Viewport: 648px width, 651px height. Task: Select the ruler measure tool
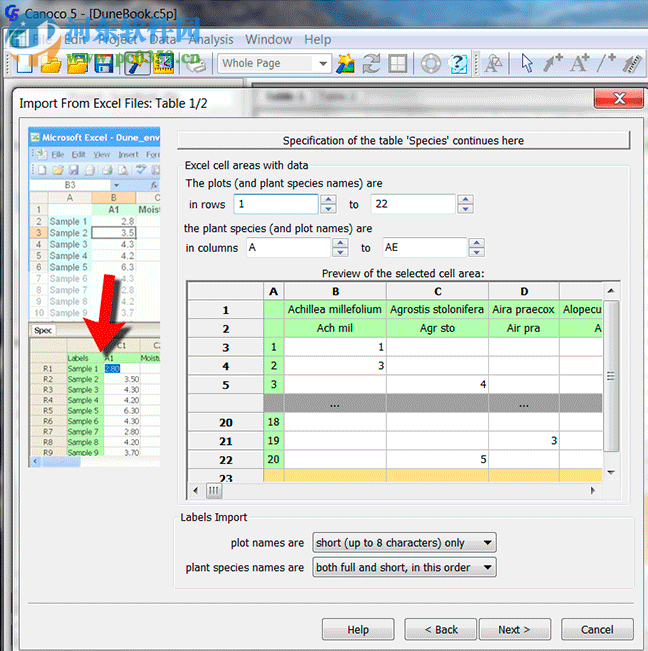tap(633, 63)
